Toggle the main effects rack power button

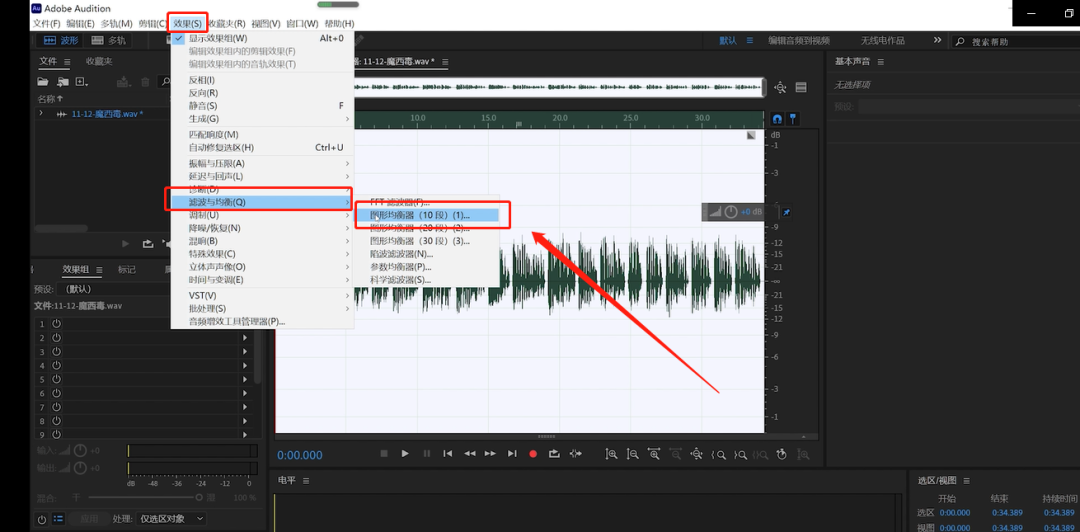click(42, 518)
